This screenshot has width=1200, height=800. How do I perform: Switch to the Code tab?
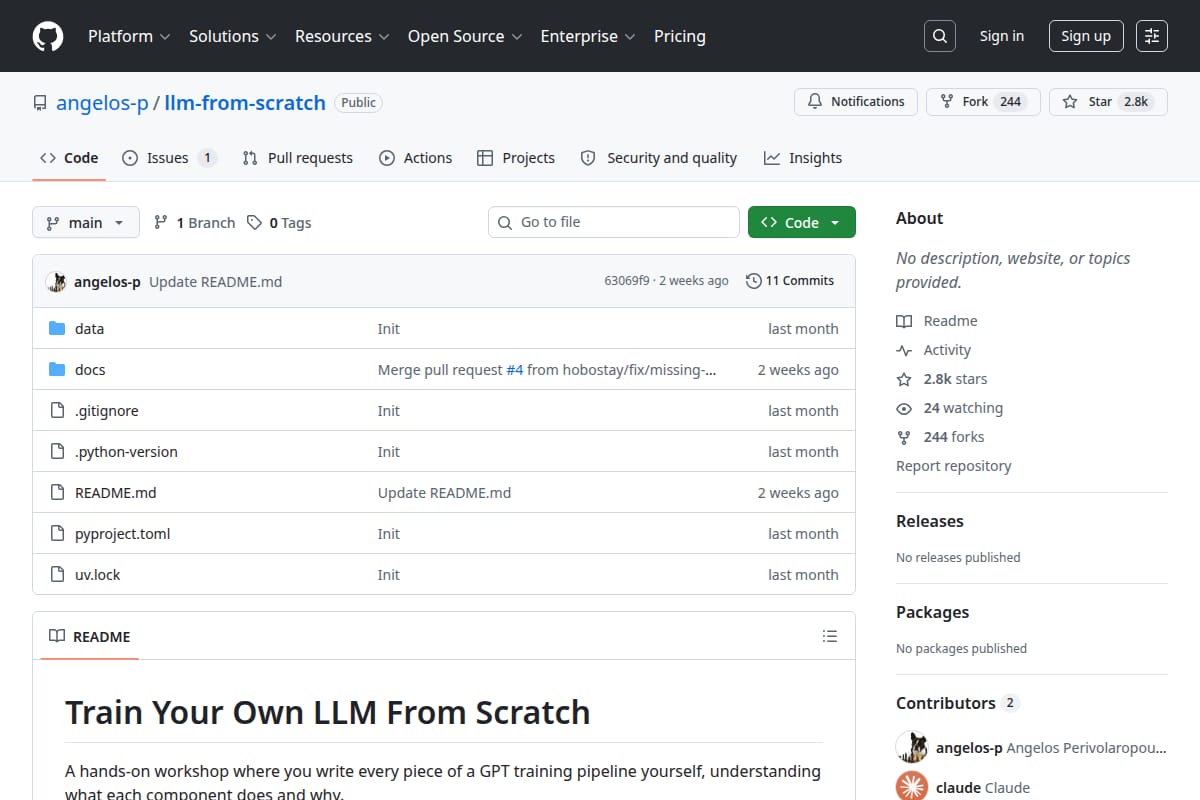pos(69,158)
